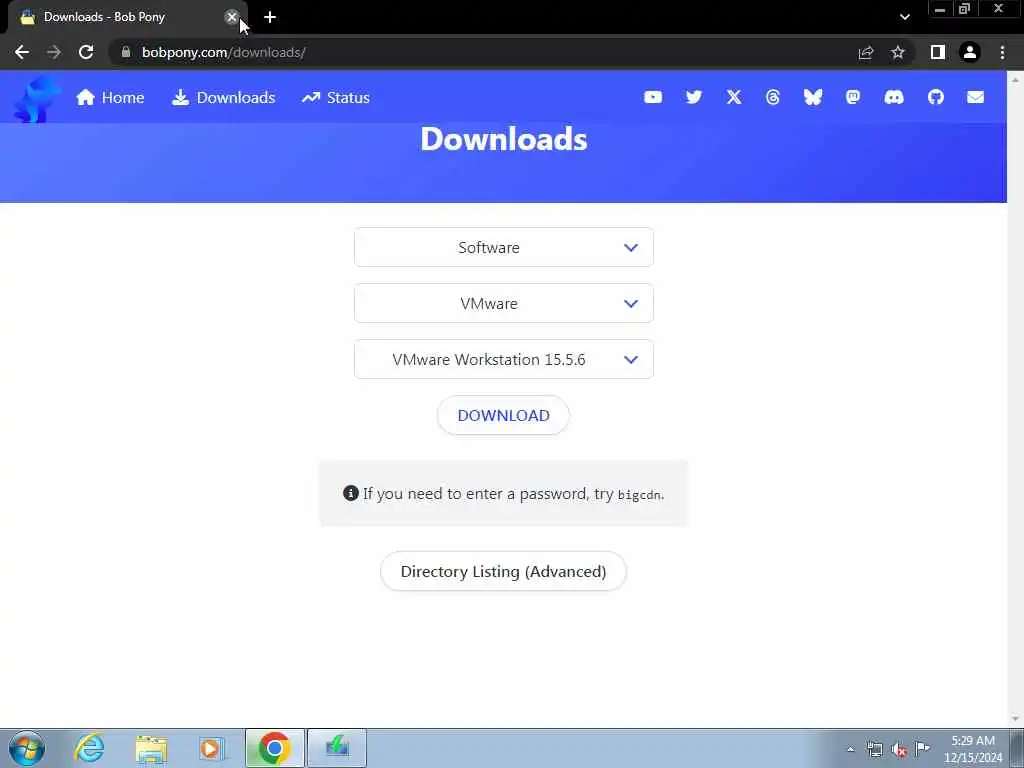
Task: Share this page icon in address bar
Action: 866,52
